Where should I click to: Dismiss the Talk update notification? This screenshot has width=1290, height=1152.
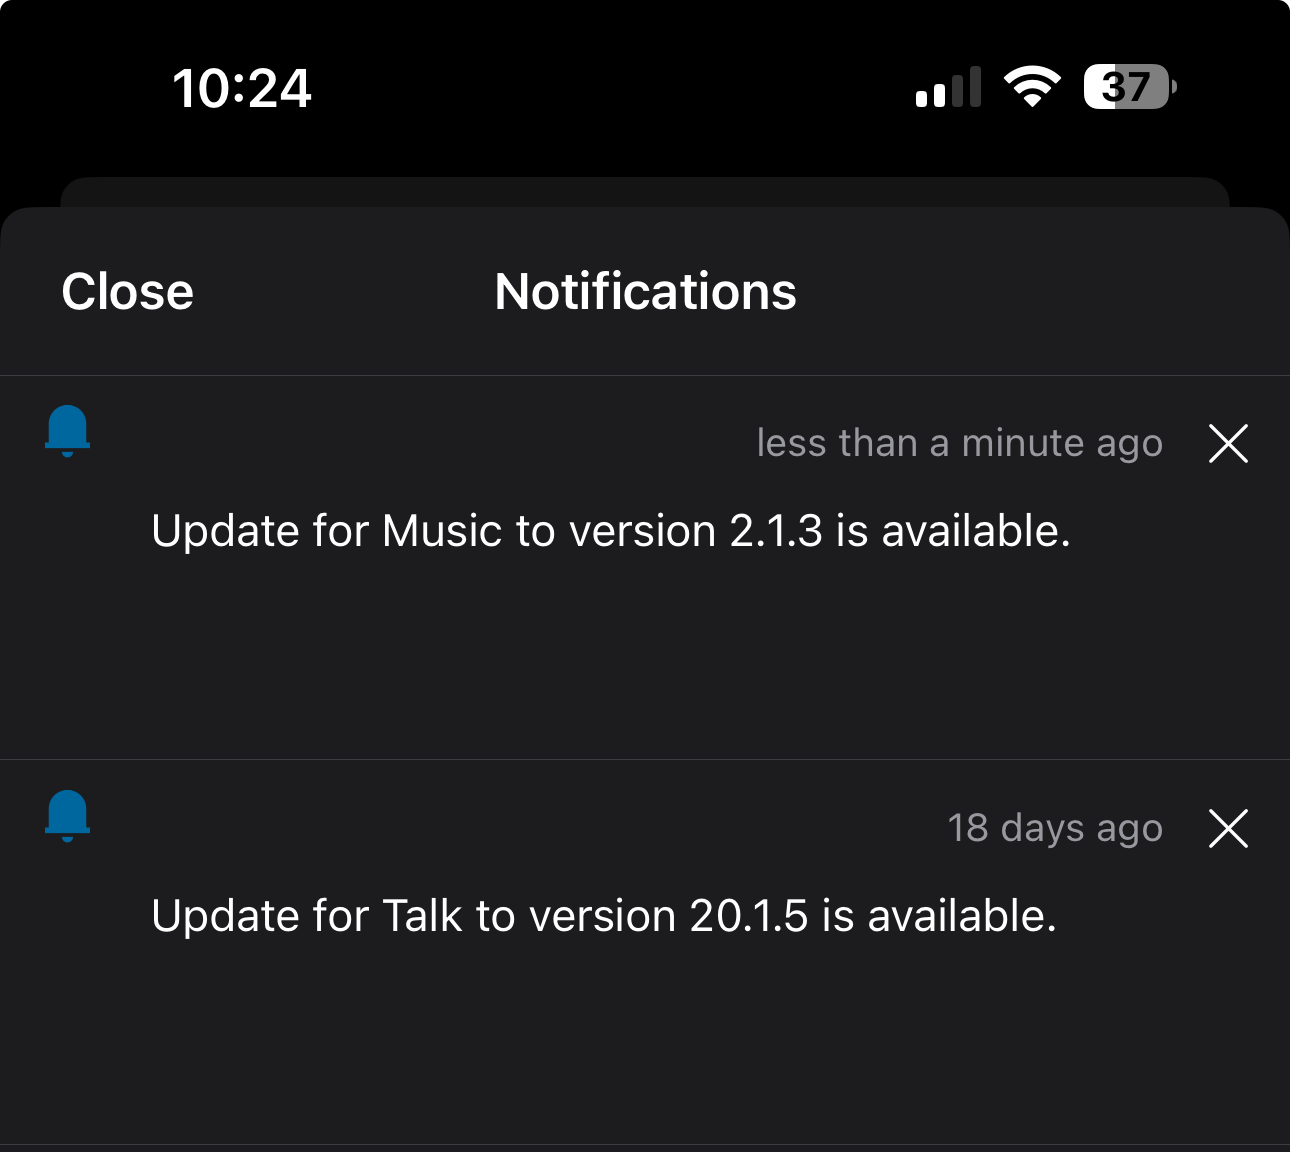click(x=1228, y=828)
